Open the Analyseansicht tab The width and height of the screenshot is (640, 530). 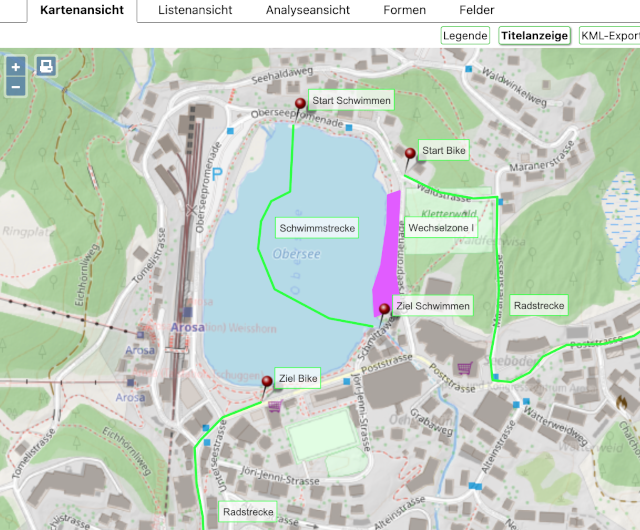307,11
